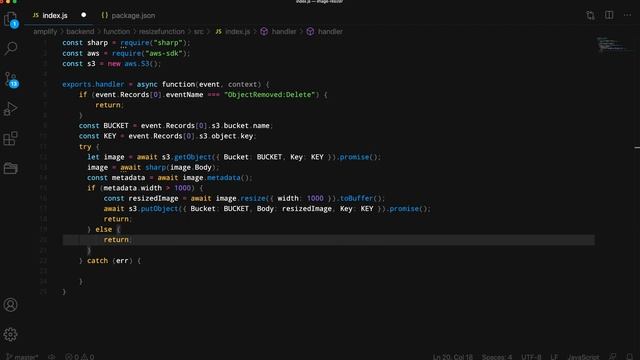Click s3.putObject method call
The image size is (640, 360).
coord(153,209)
